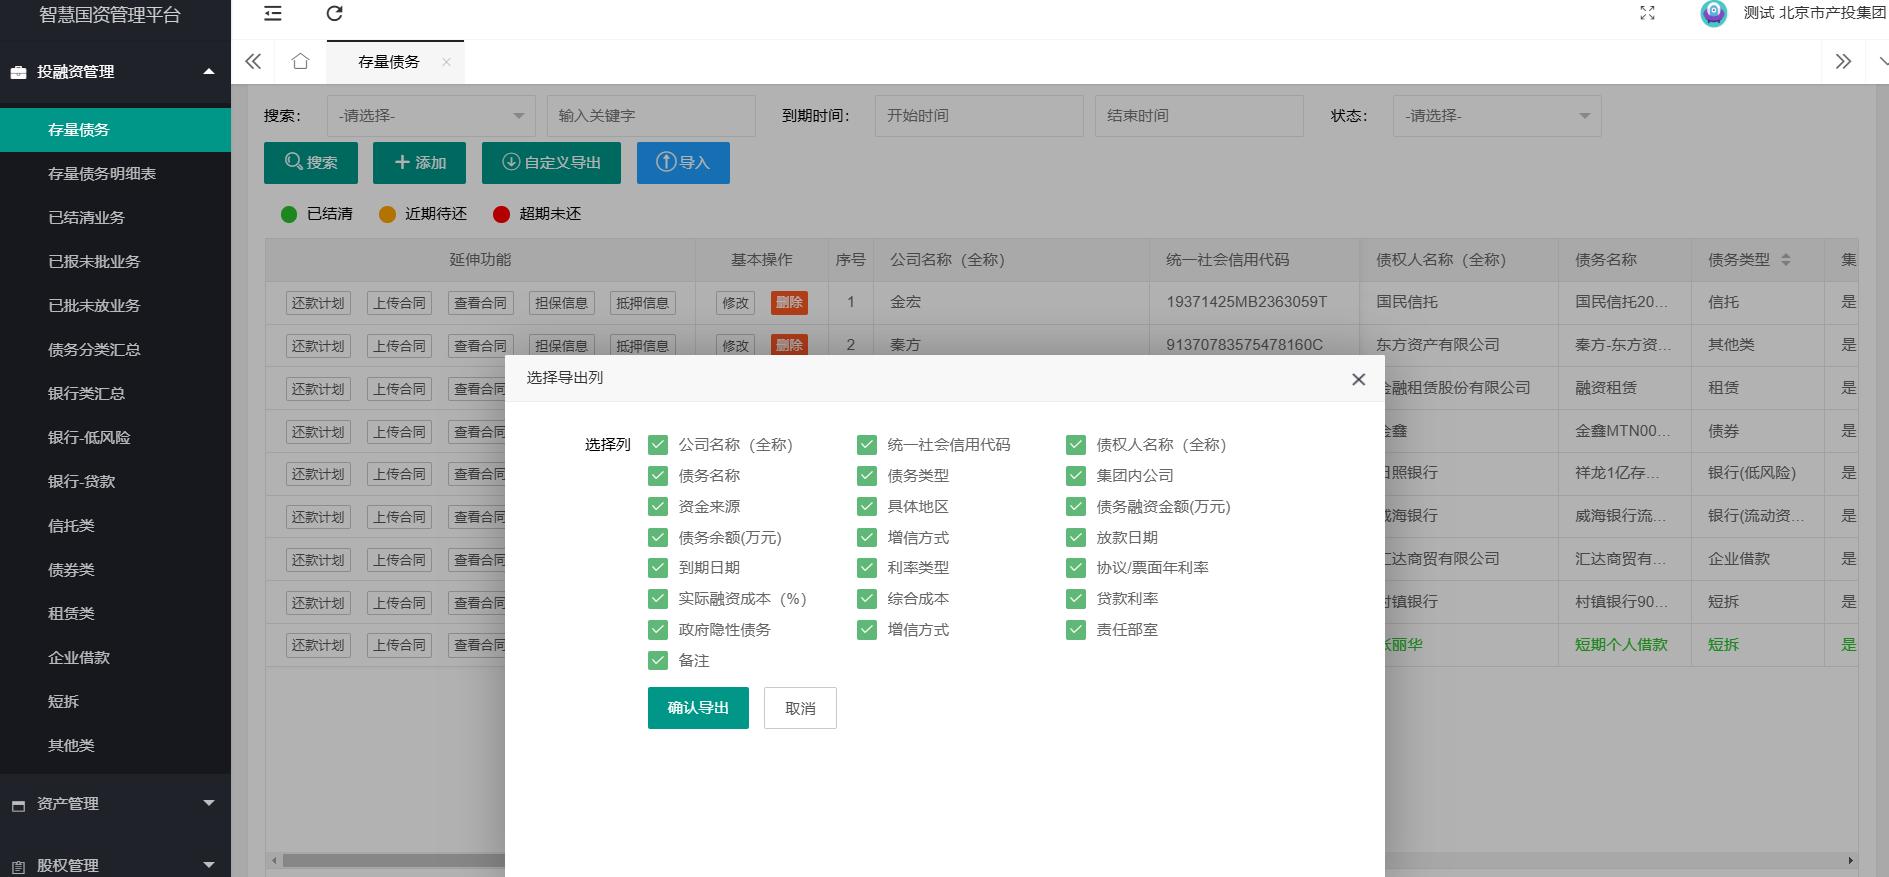The height and width of the screenshot is (877, 1889).
Task: Click the refresh icon in top bar
Action: coord(335,14)
